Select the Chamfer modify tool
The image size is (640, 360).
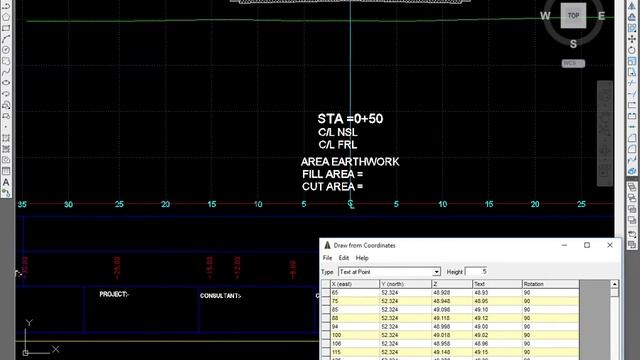tap(632, 138)
